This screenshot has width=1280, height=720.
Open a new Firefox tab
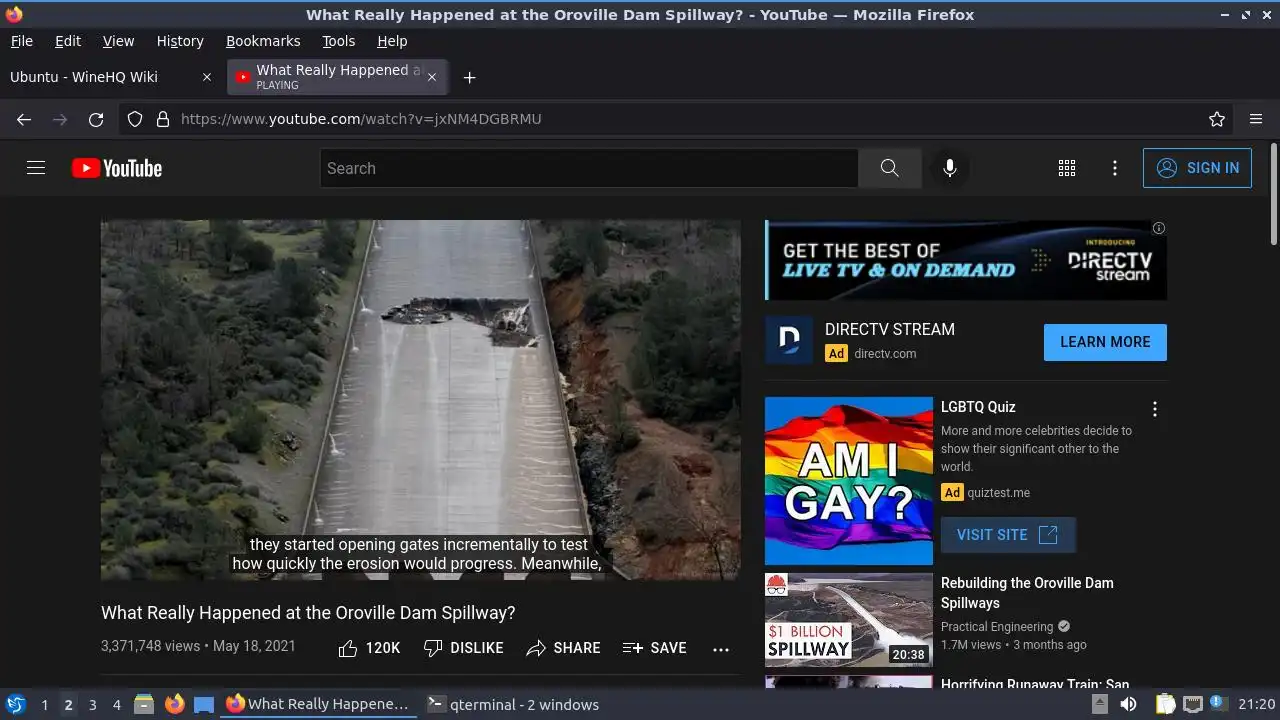(x=469, y=77)
